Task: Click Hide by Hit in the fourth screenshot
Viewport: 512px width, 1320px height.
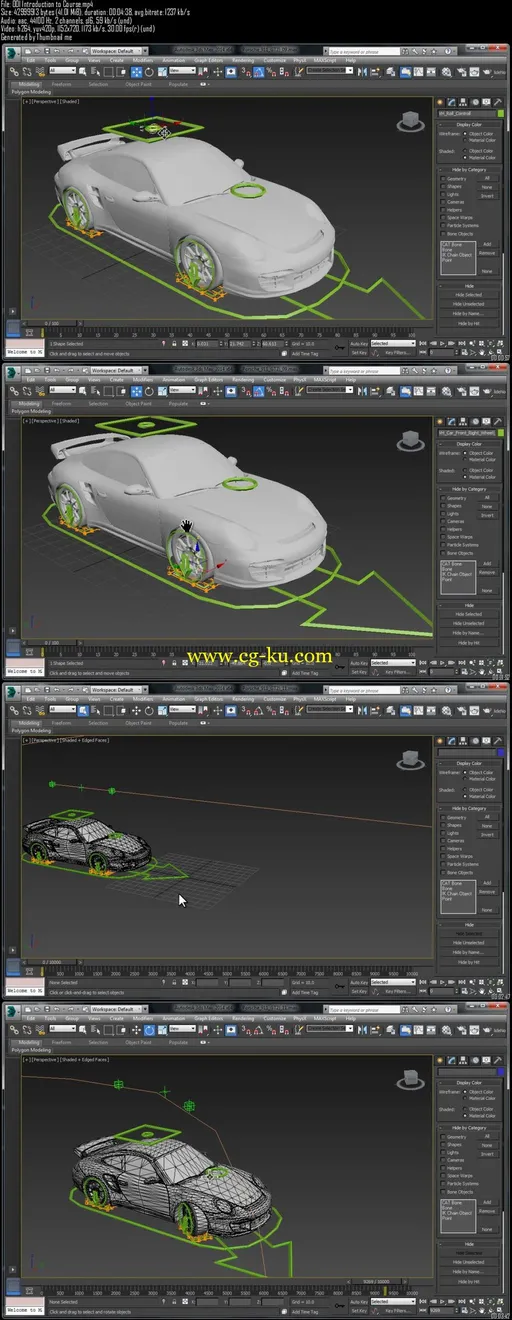Action: [x=468, y=1280]
